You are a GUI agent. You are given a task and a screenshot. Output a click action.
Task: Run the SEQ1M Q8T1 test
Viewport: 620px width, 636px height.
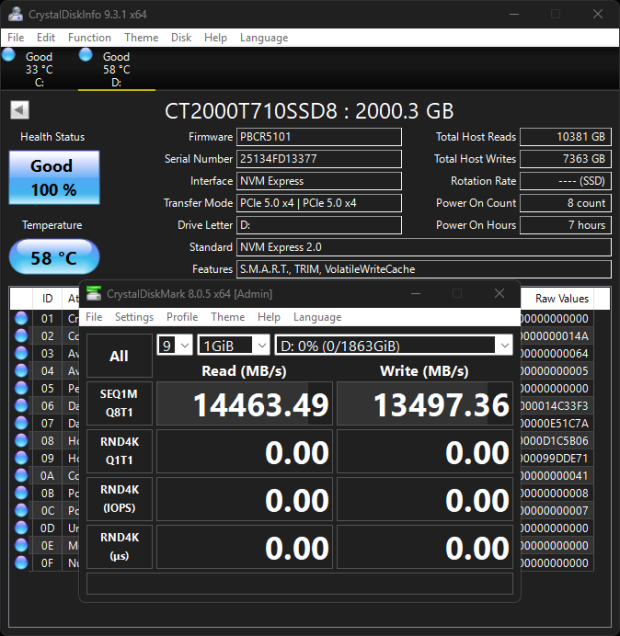click(x=119, y=403)
